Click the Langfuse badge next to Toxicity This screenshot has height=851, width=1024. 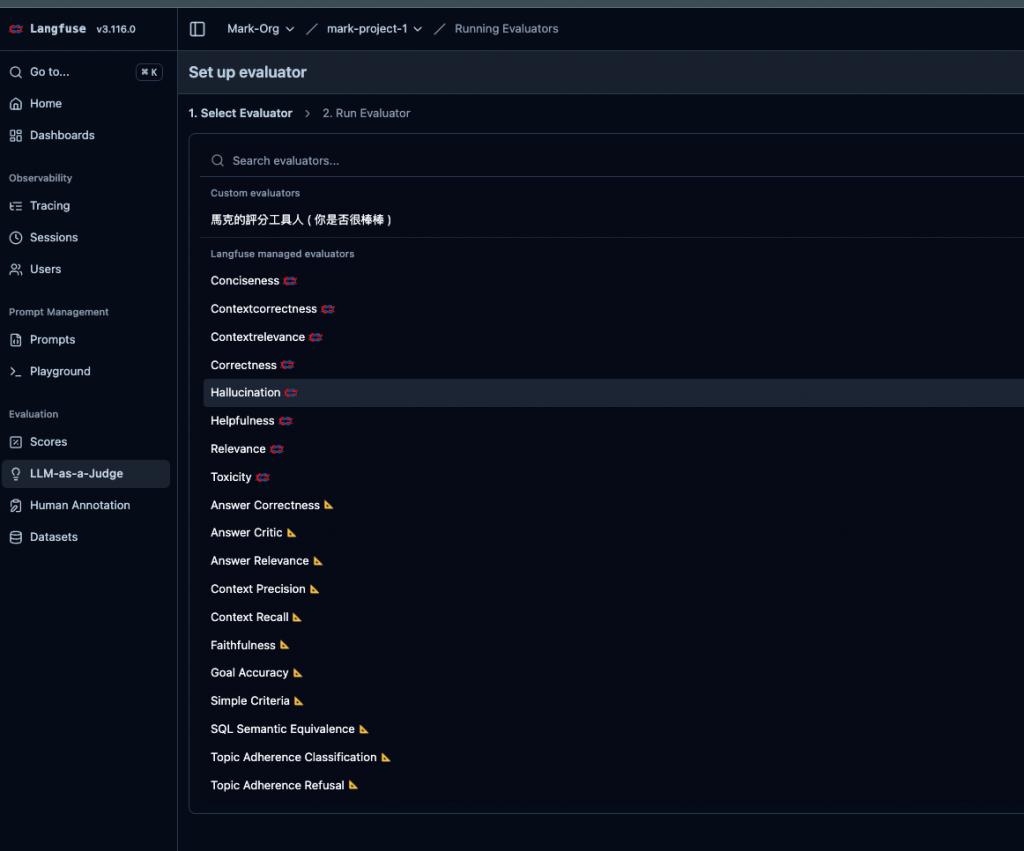pos(263,477)
